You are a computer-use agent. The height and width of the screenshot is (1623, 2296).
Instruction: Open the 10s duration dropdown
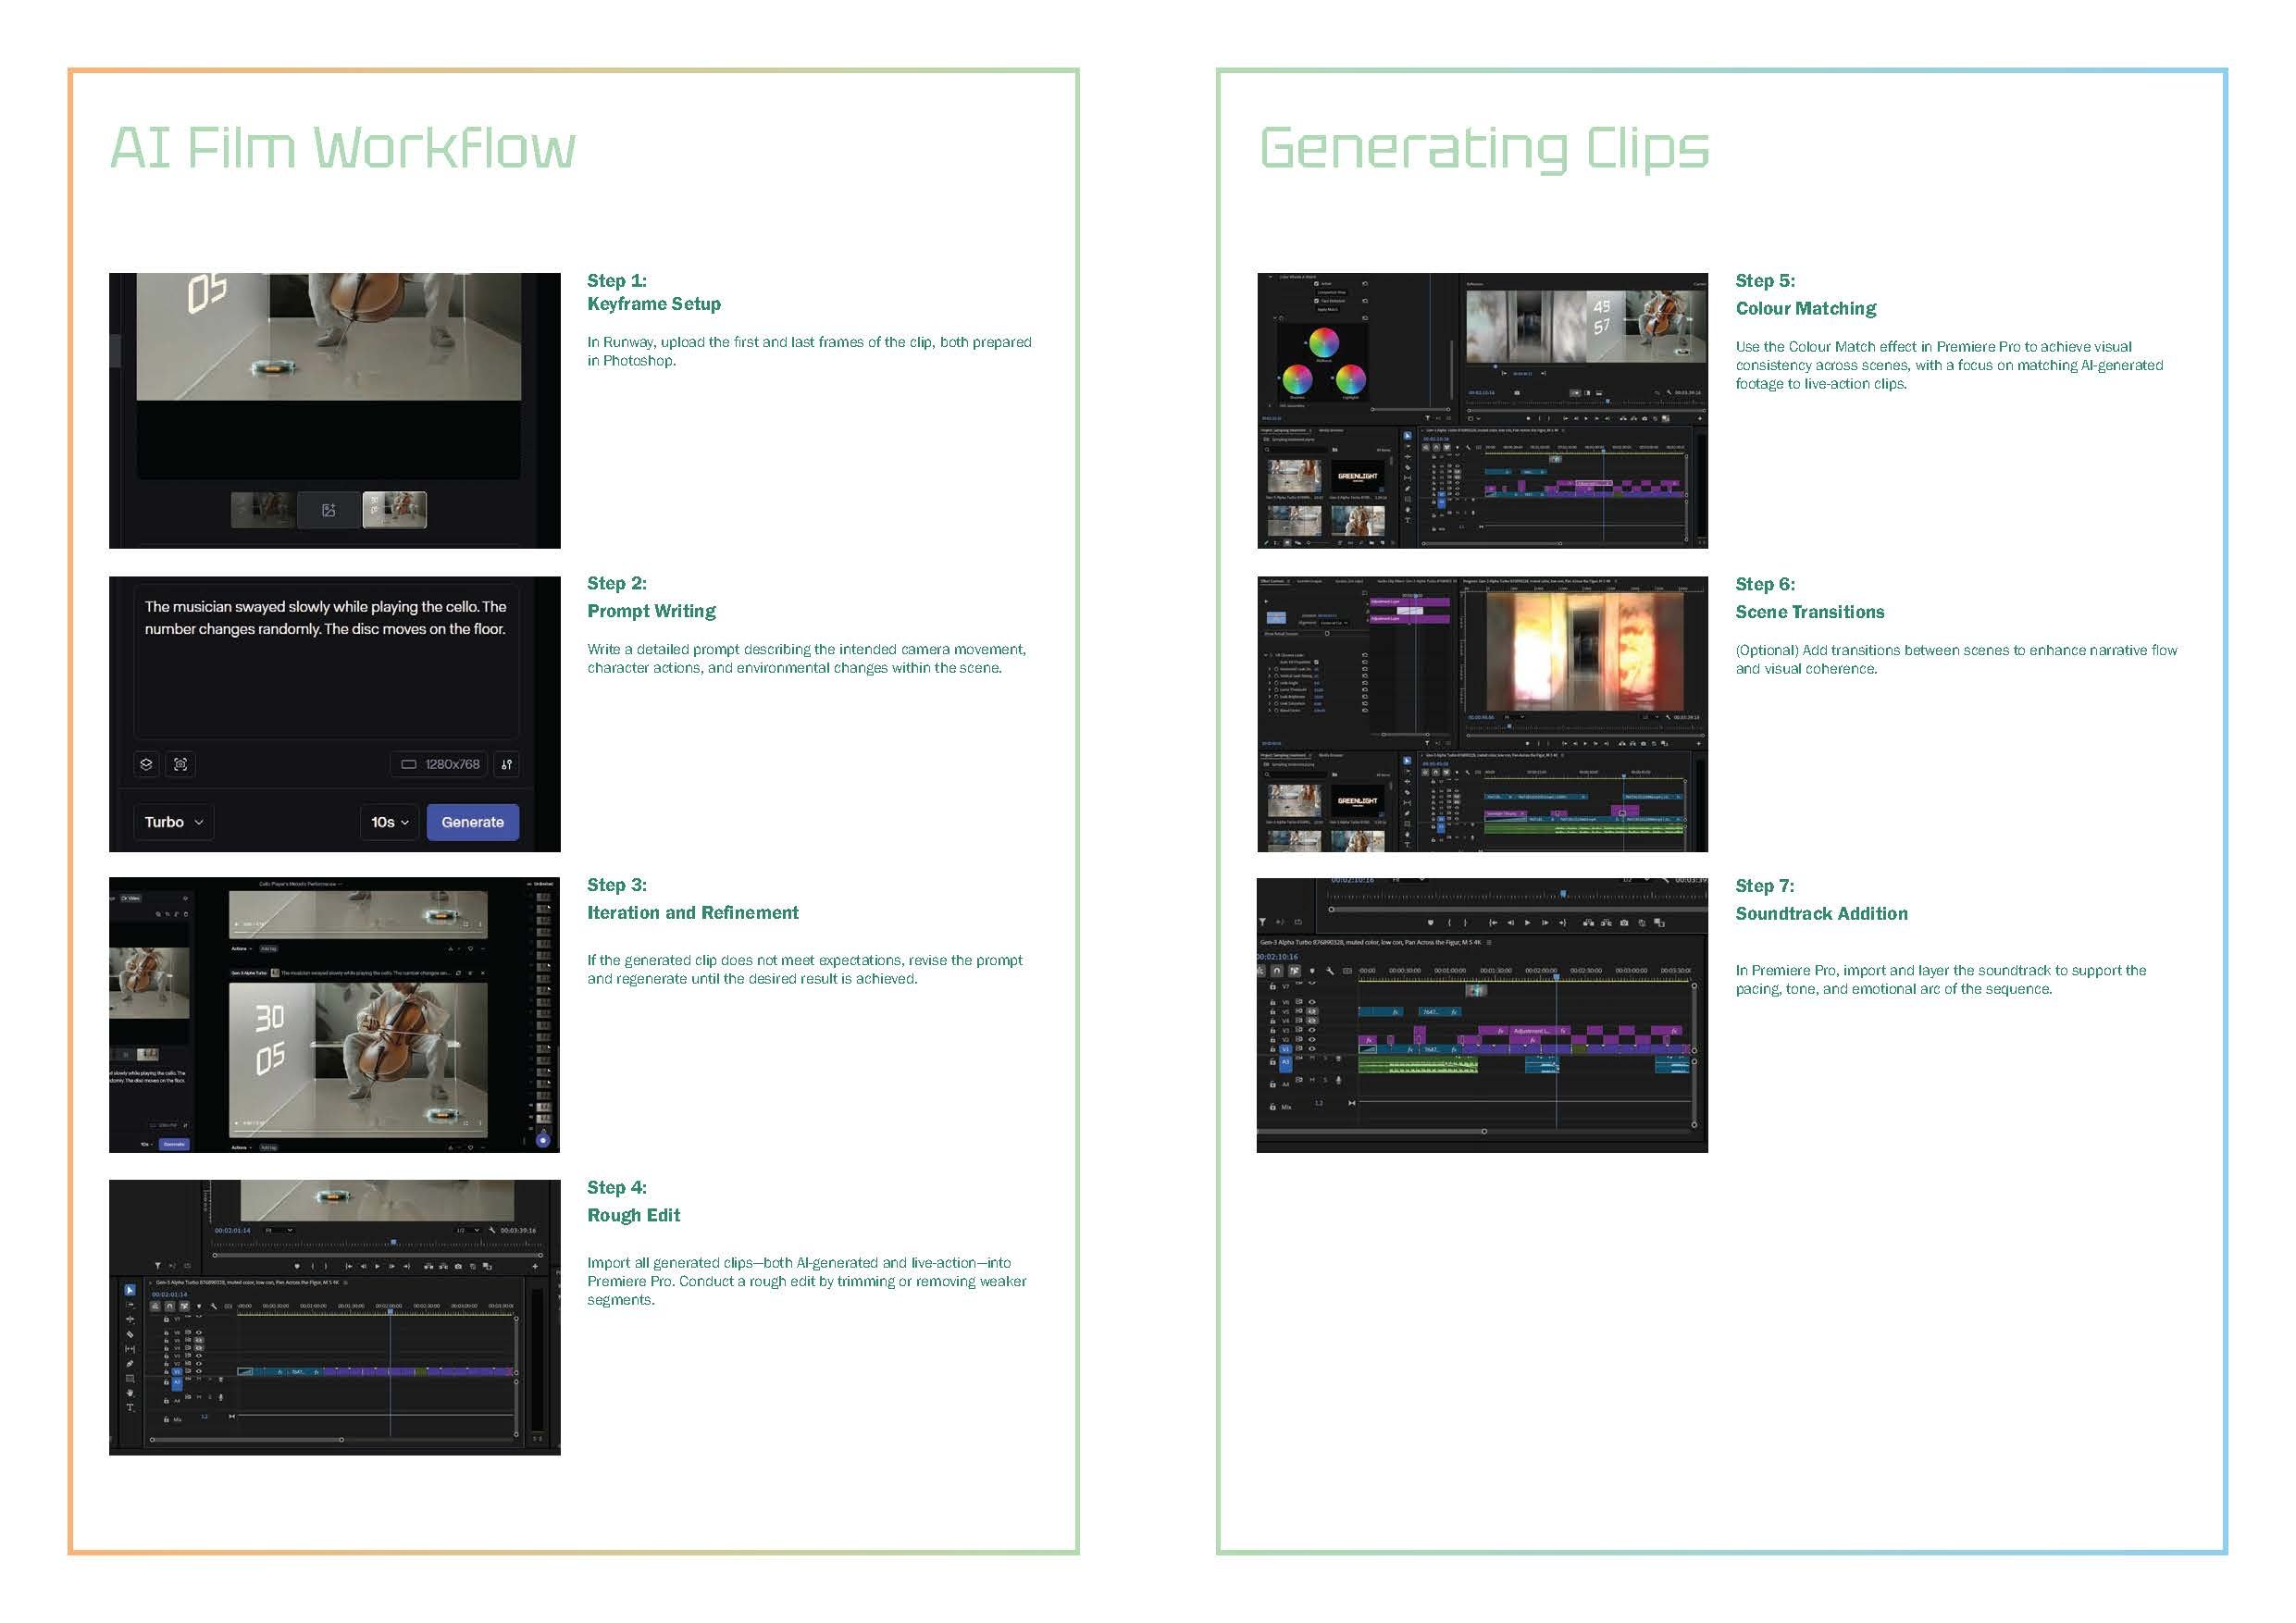[x=389, y=822]
